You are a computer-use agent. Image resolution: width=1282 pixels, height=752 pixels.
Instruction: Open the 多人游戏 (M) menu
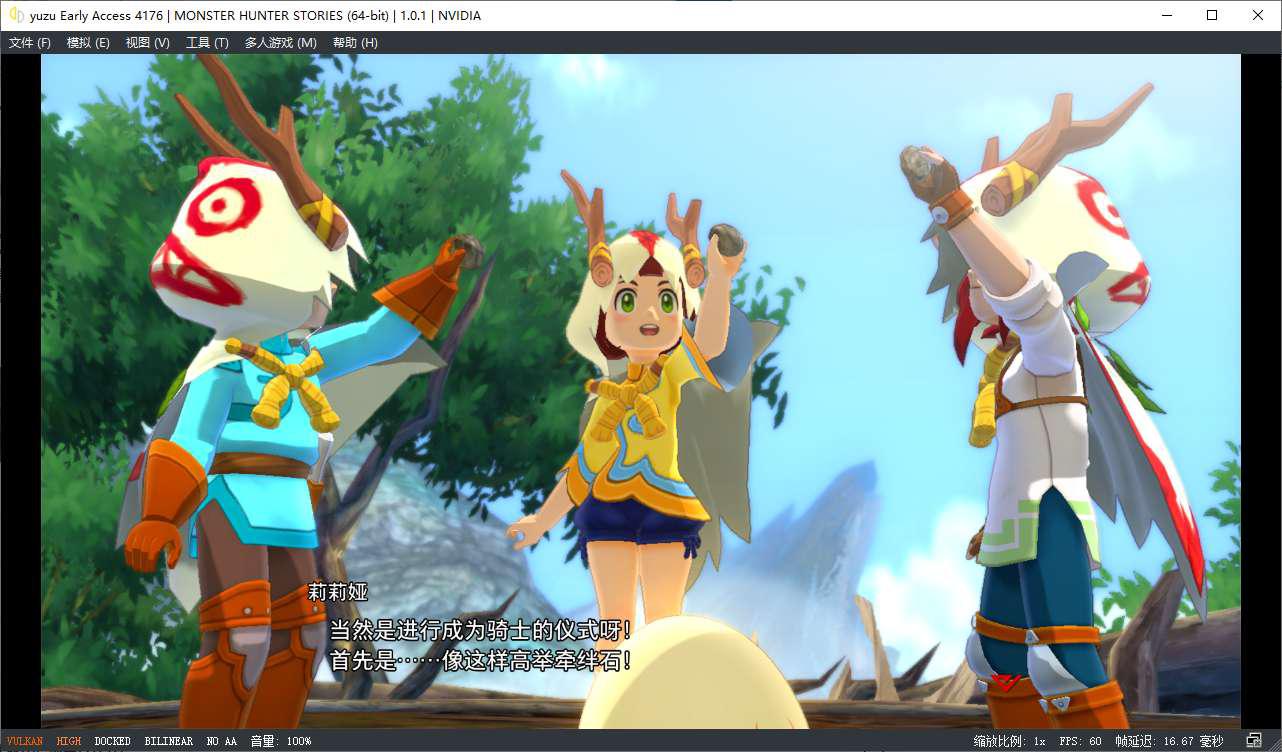[281, 43]
